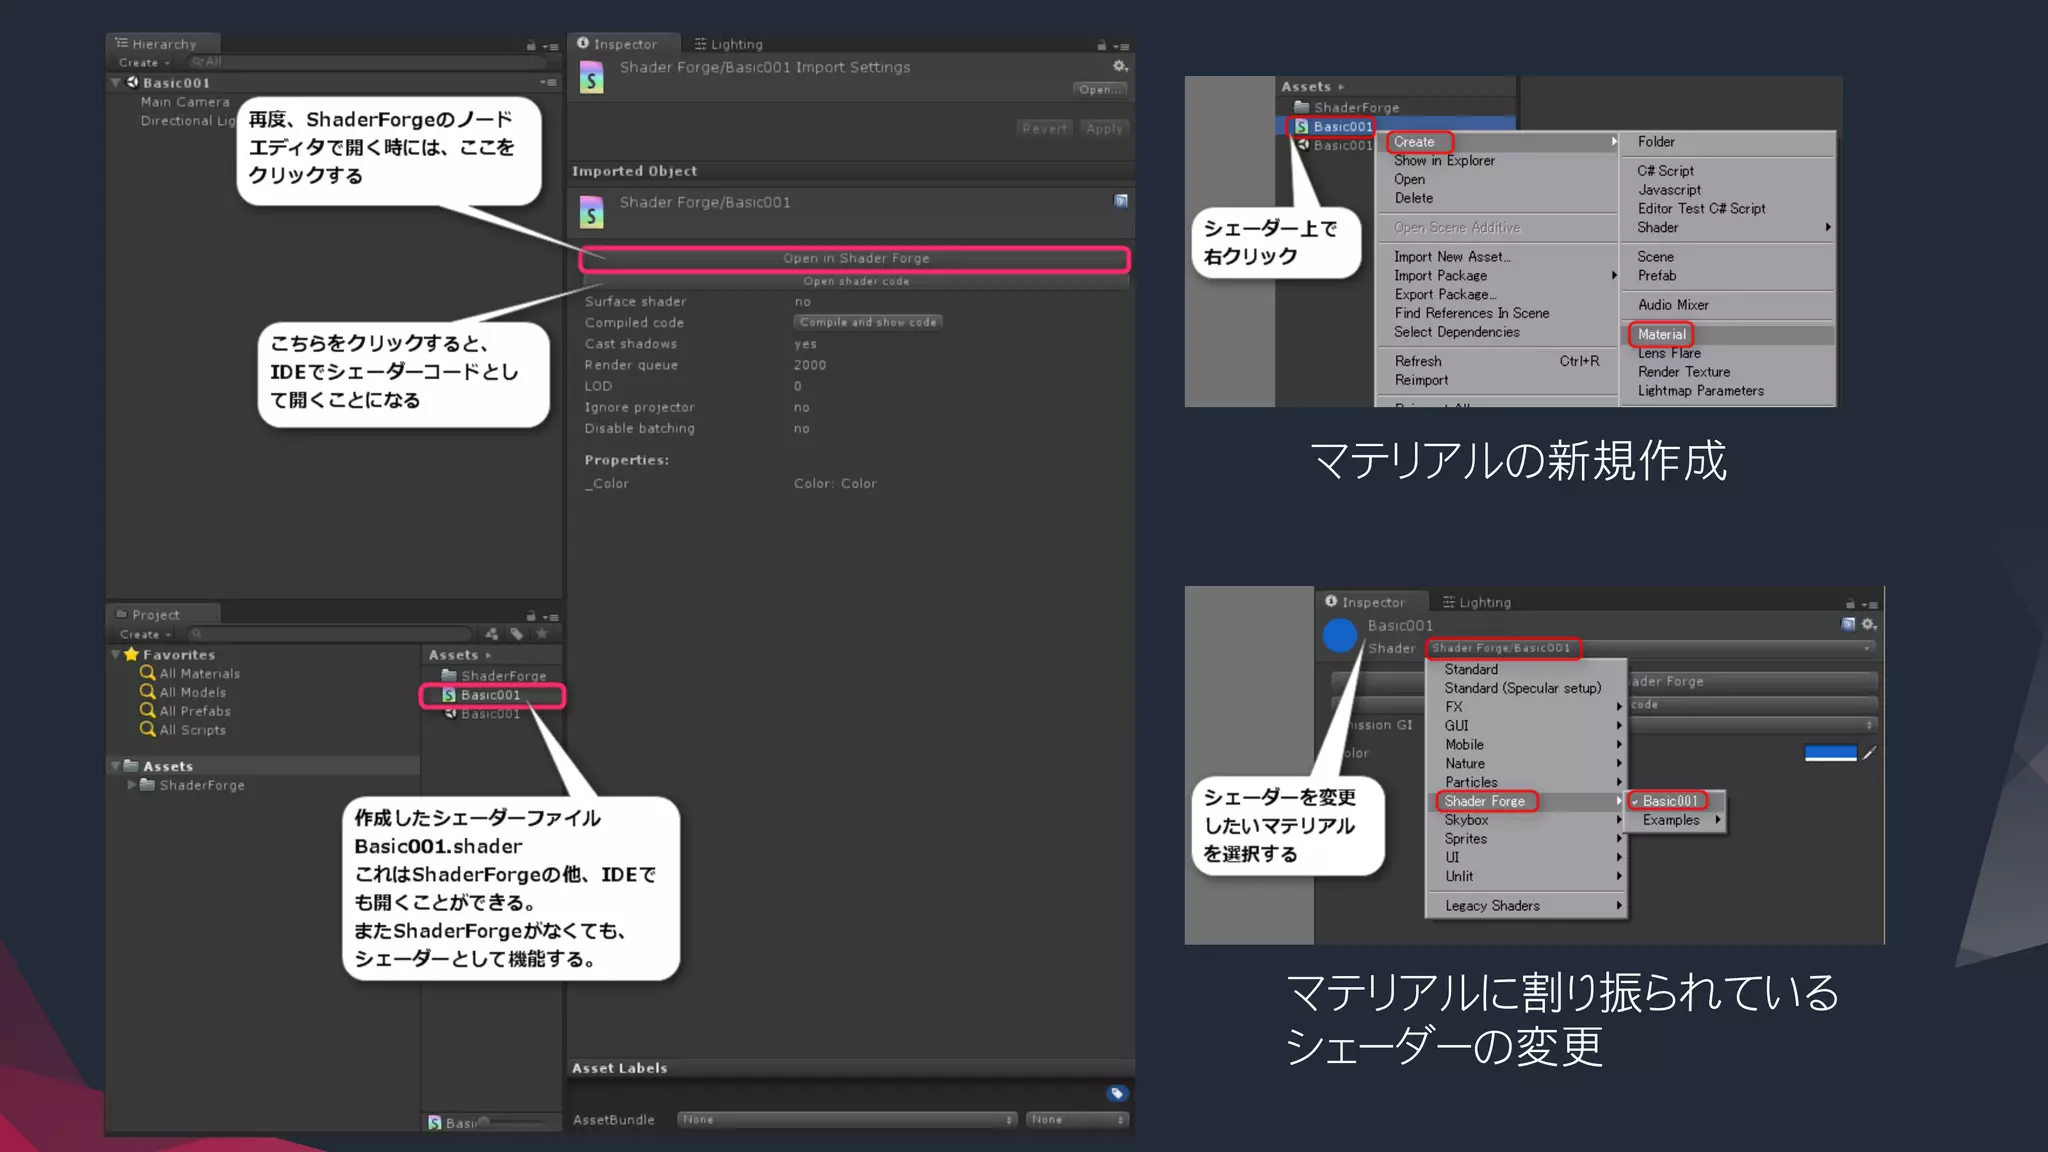Click the search-by-label tag icon in Project toolbar
Screen dimensions: 2048x1152
pyautogui.click(x=517, y=633)
